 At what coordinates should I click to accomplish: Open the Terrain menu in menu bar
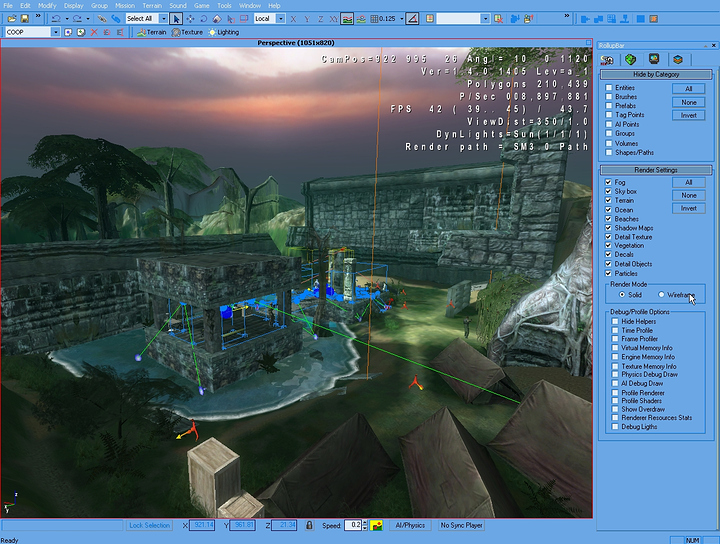click(151, 5)
